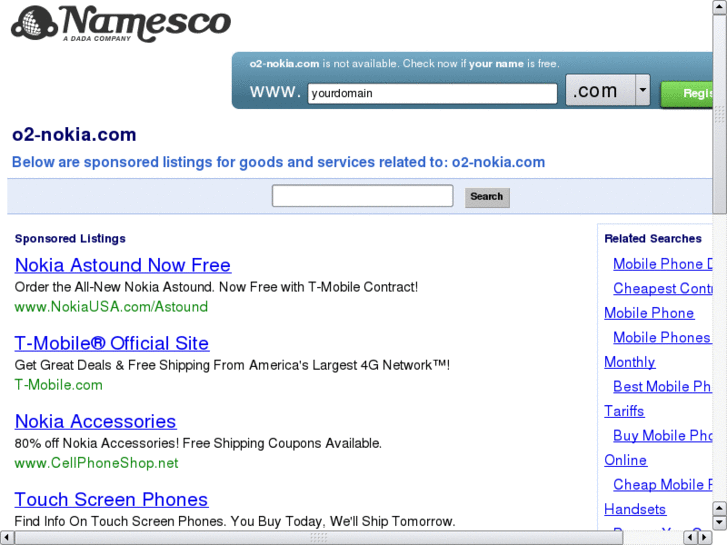Select Monthly related search link
The height and width of the screenshot is (545, 727).
[630, 362]
